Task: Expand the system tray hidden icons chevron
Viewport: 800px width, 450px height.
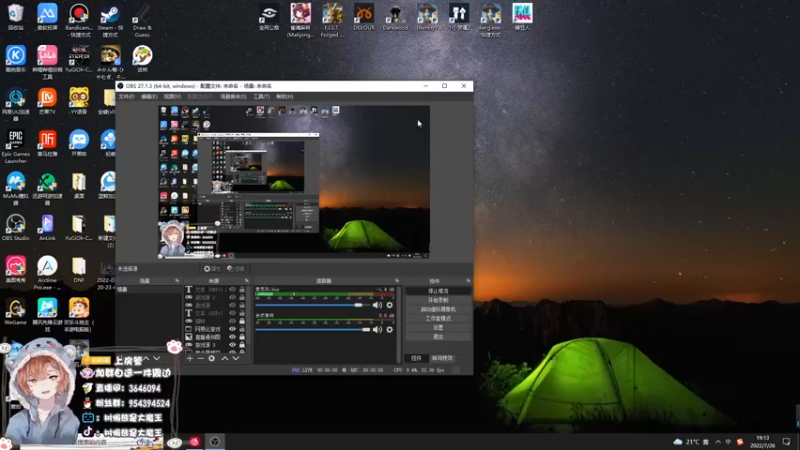Action: pos(718,442)
